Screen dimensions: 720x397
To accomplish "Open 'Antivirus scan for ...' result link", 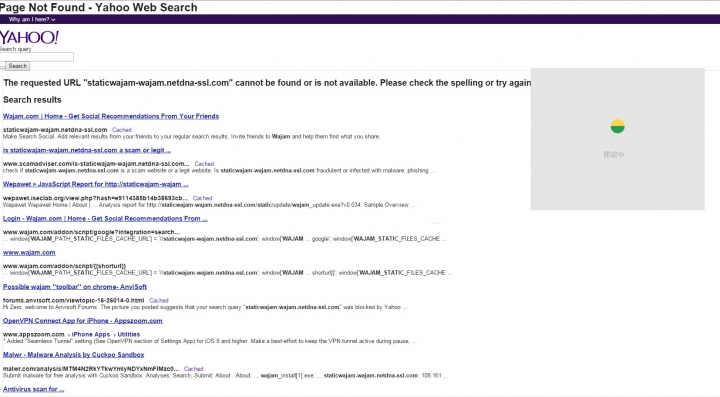I will tap(34, 389).
